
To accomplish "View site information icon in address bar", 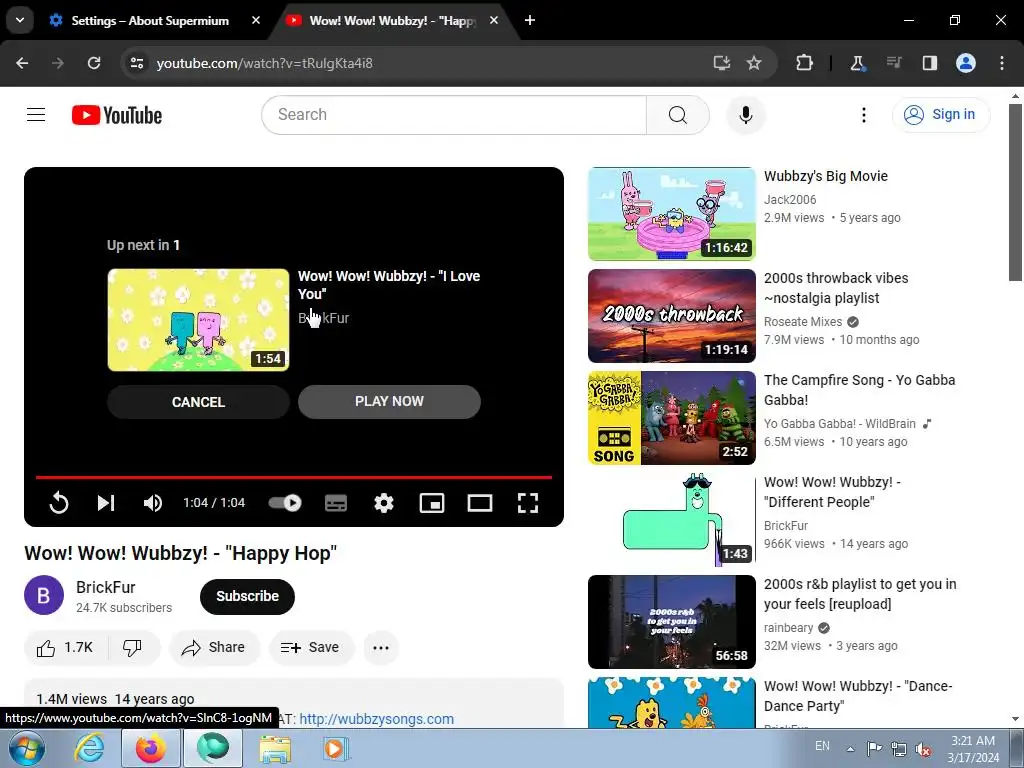I will coord(136,63).
